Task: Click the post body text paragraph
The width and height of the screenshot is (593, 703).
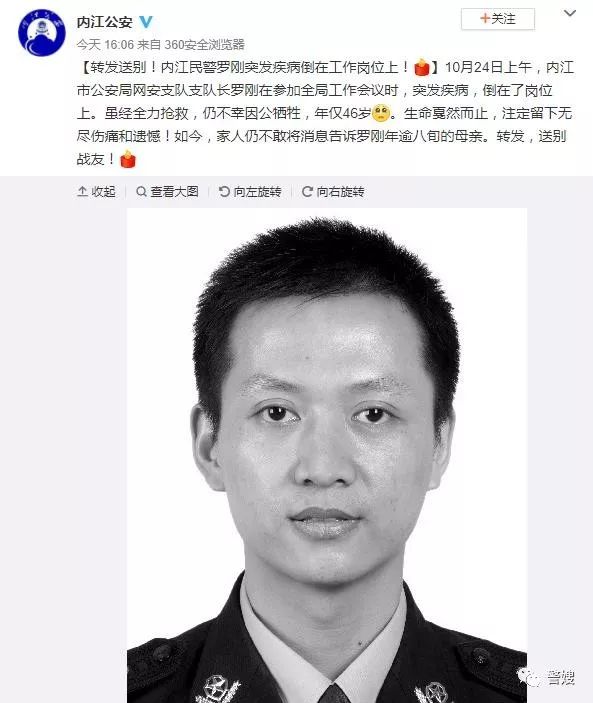Action: coord(325,113)
